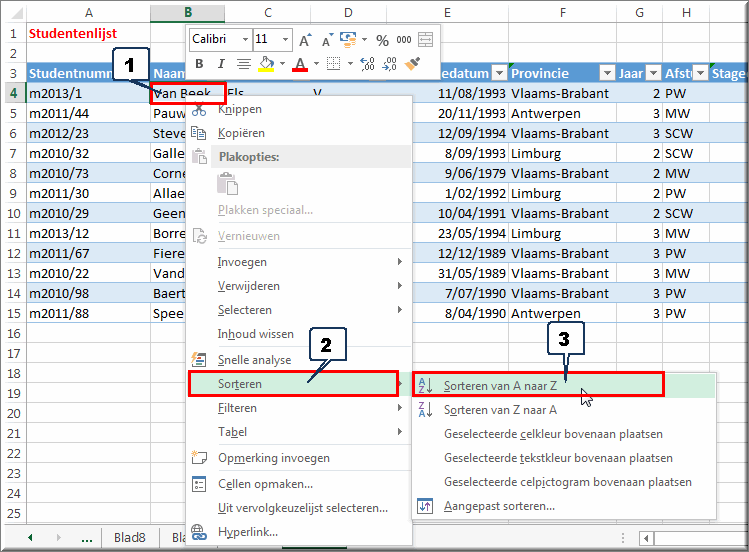
Task: Click Limburg cell in row 7
Action: 562,153
